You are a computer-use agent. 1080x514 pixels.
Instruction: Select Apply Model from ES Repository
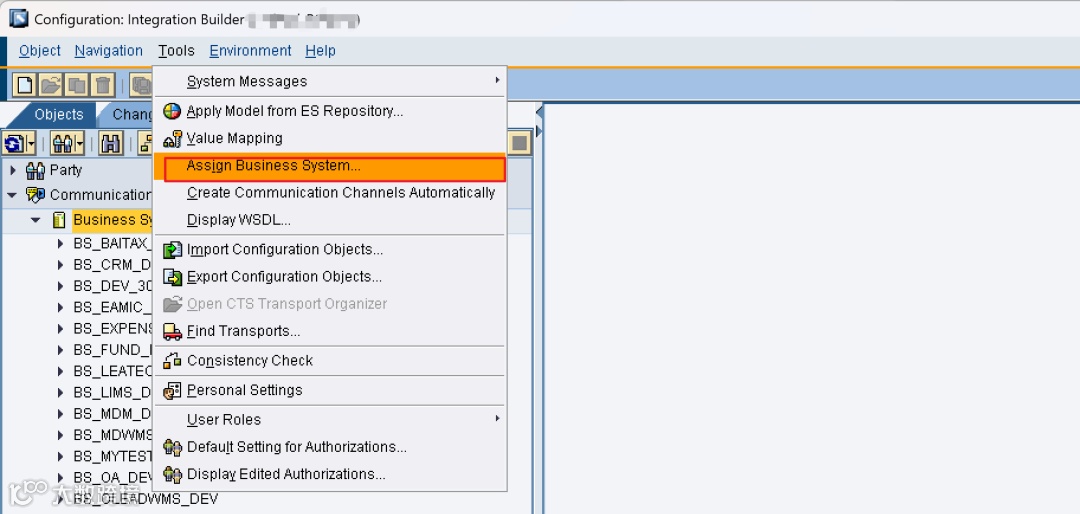[329, 111]
